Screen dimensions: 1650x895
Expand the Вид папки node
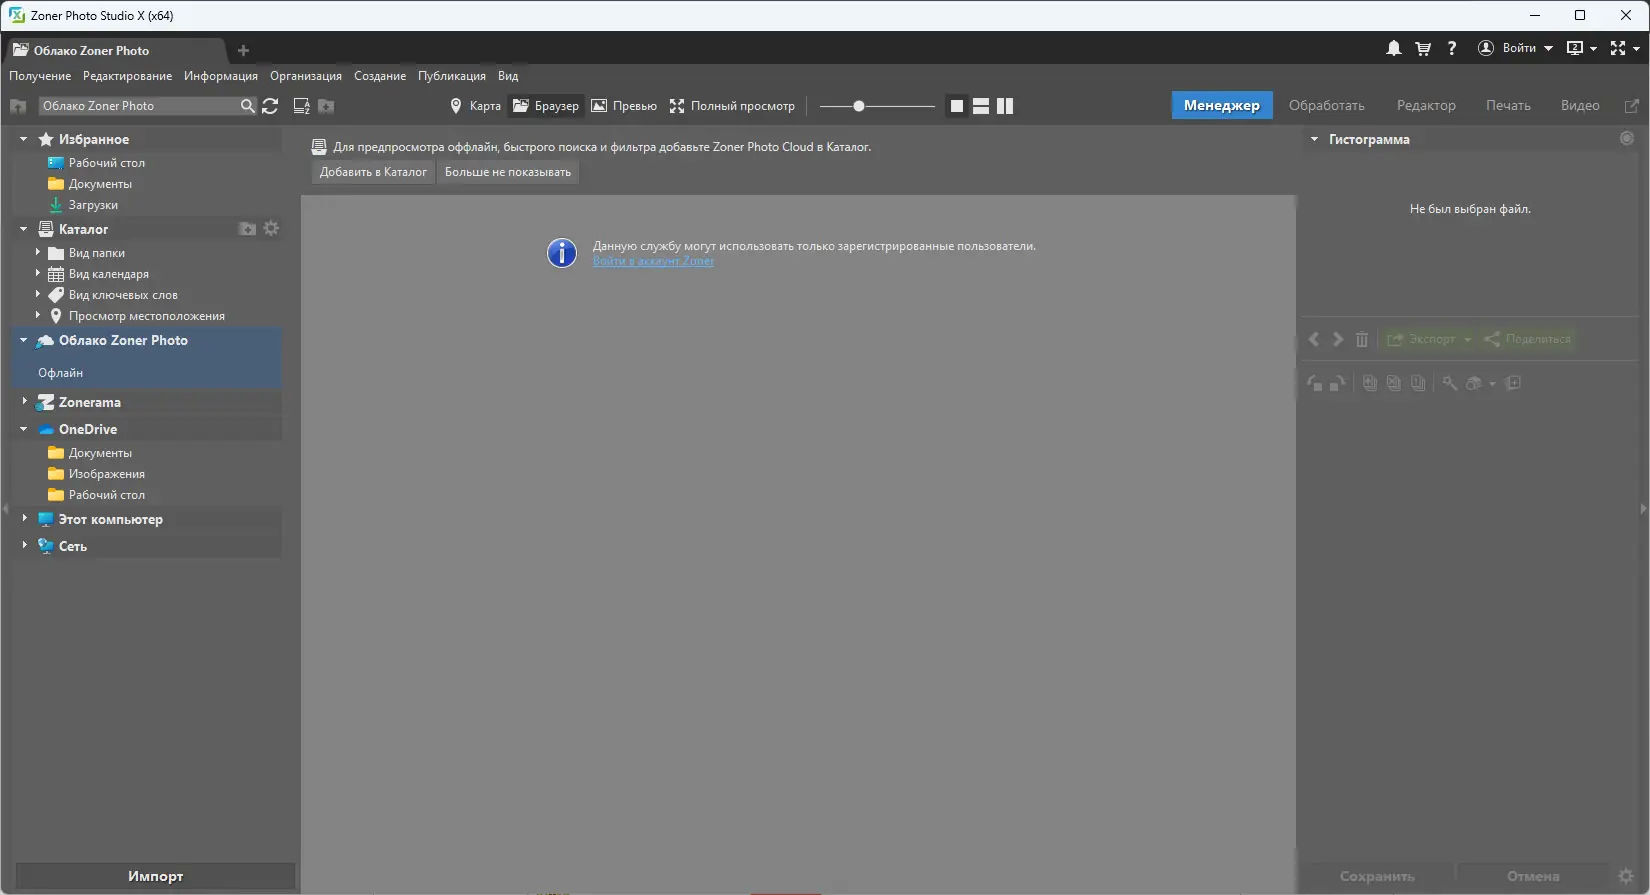click(x=38, y=253)
